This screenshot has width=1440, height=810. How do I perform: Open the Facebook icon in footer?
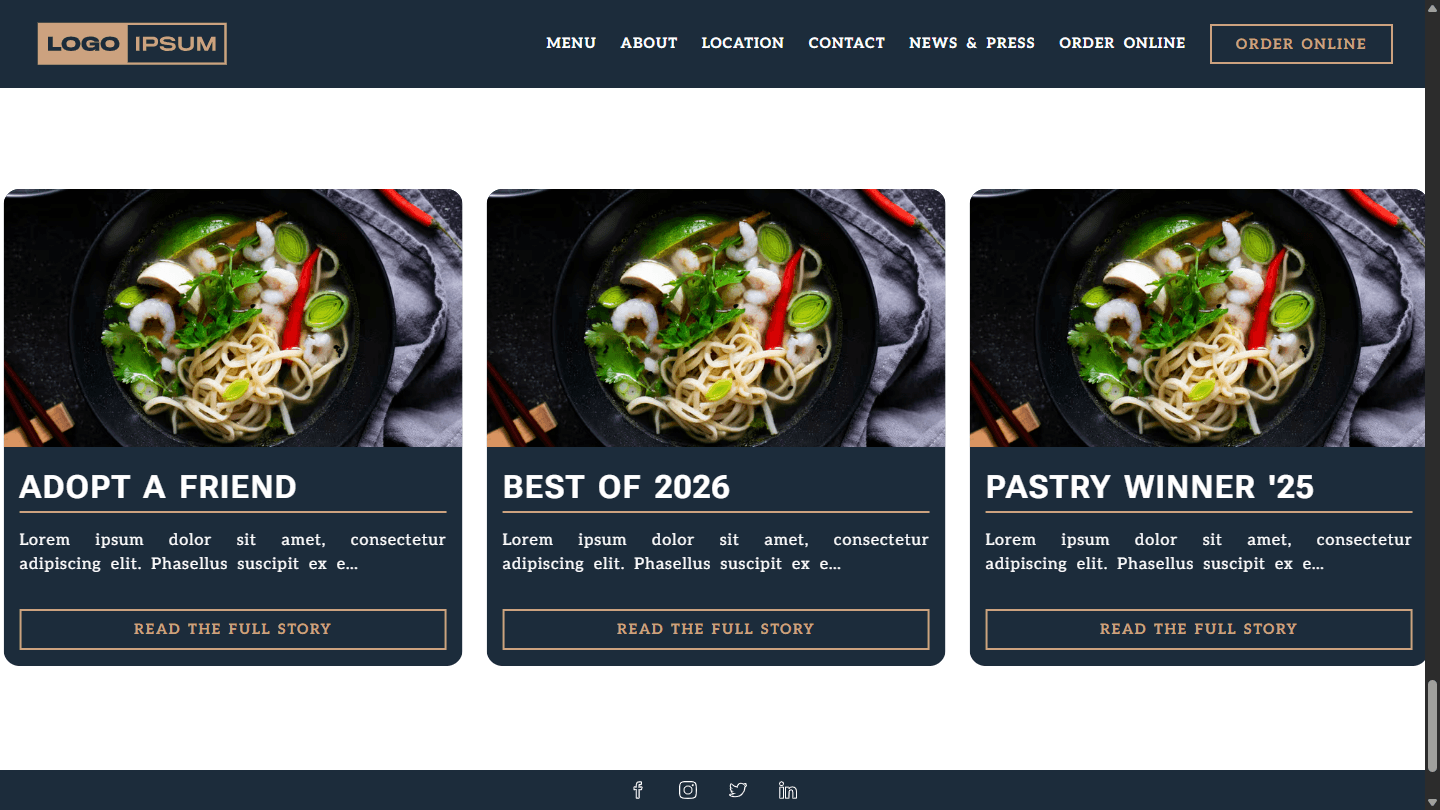point(638,790)
